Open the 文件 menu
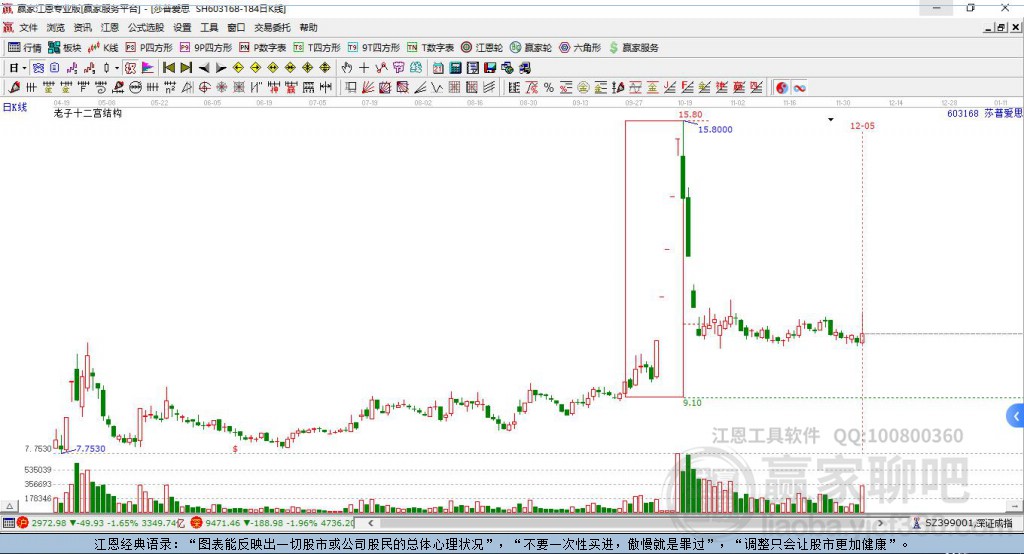 click(x=28, y=27)
